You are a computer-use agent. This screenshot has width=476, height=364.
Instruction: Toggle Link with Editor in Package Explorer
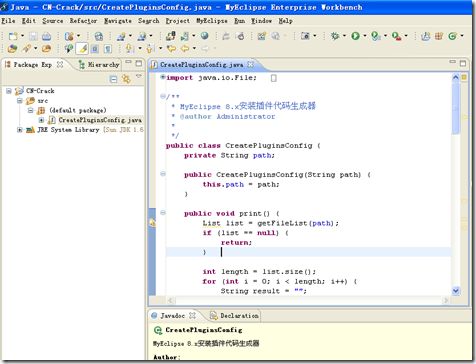[126, 79]
